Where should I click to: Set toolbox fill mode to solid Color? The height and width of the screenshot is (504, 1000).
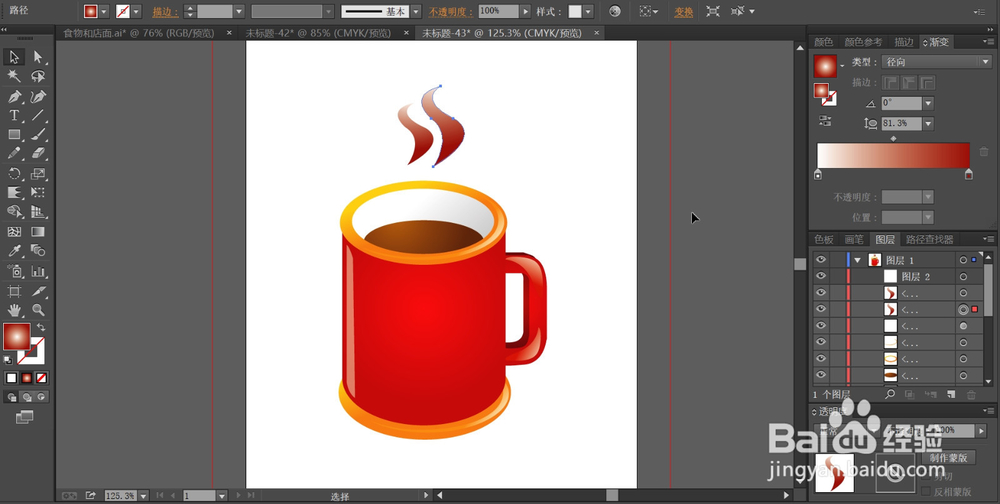[x=11, y=378]
